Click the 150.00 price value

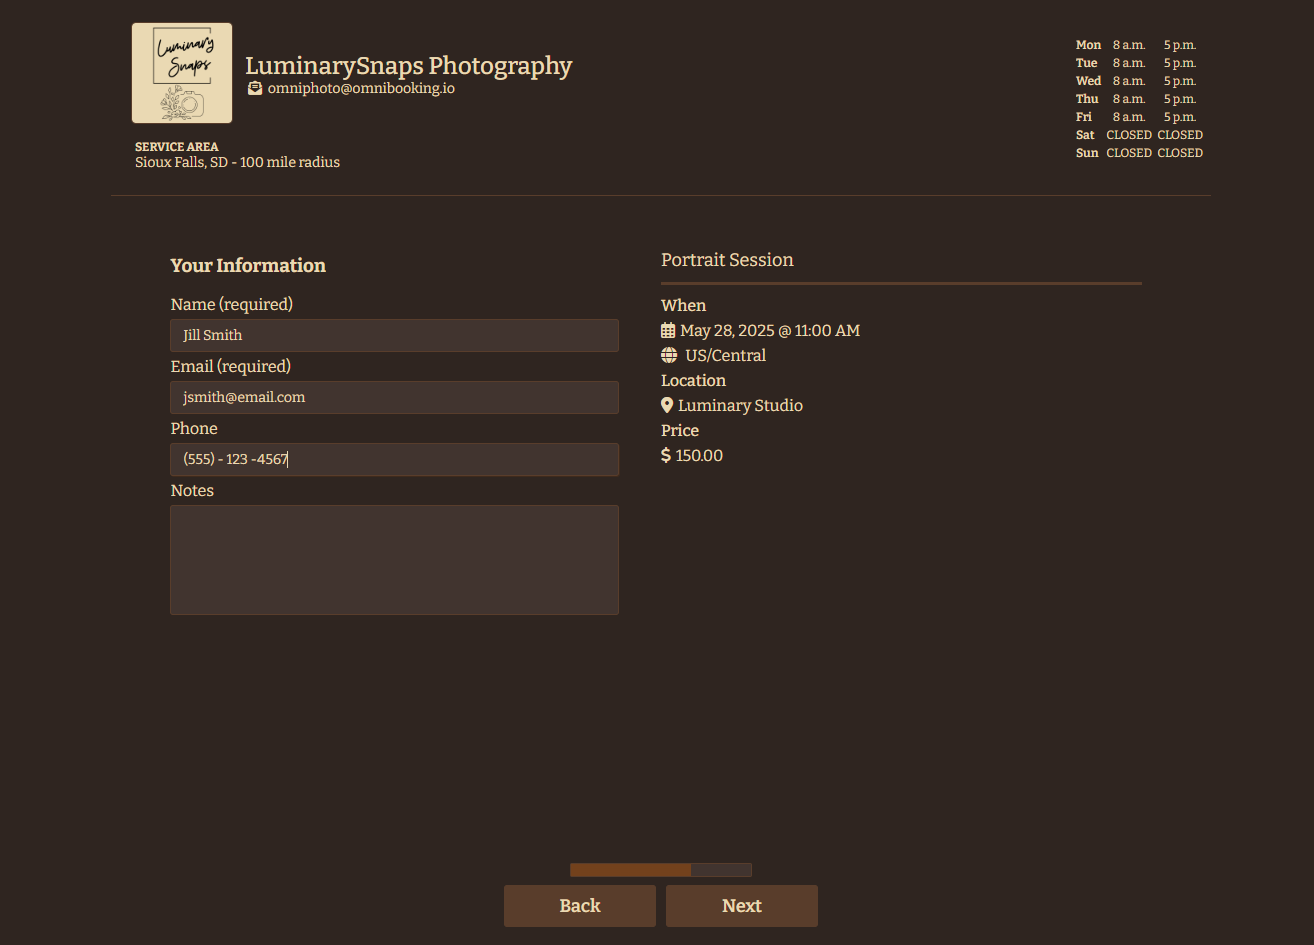pos(699,455)
